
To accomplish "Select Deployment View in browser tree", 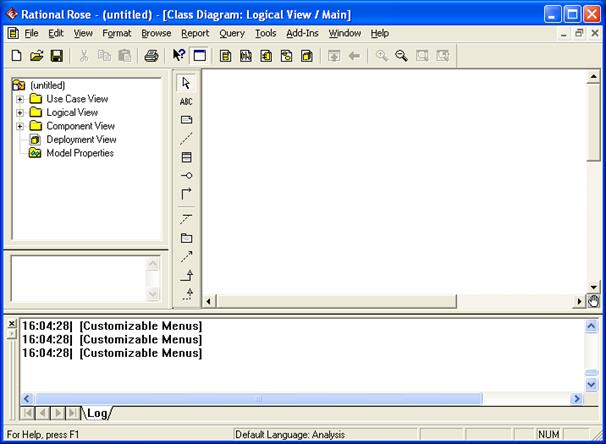I will [x=81, y=139].
